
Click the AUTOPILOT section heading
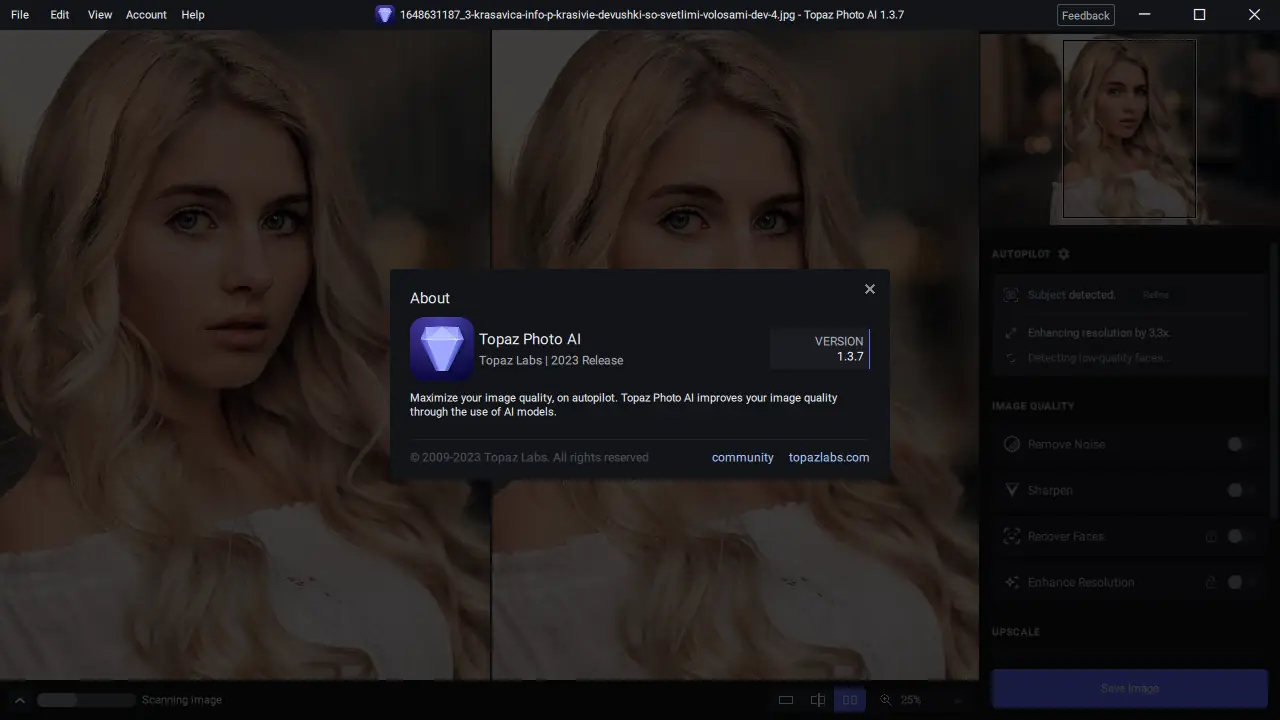[1021, 254]
